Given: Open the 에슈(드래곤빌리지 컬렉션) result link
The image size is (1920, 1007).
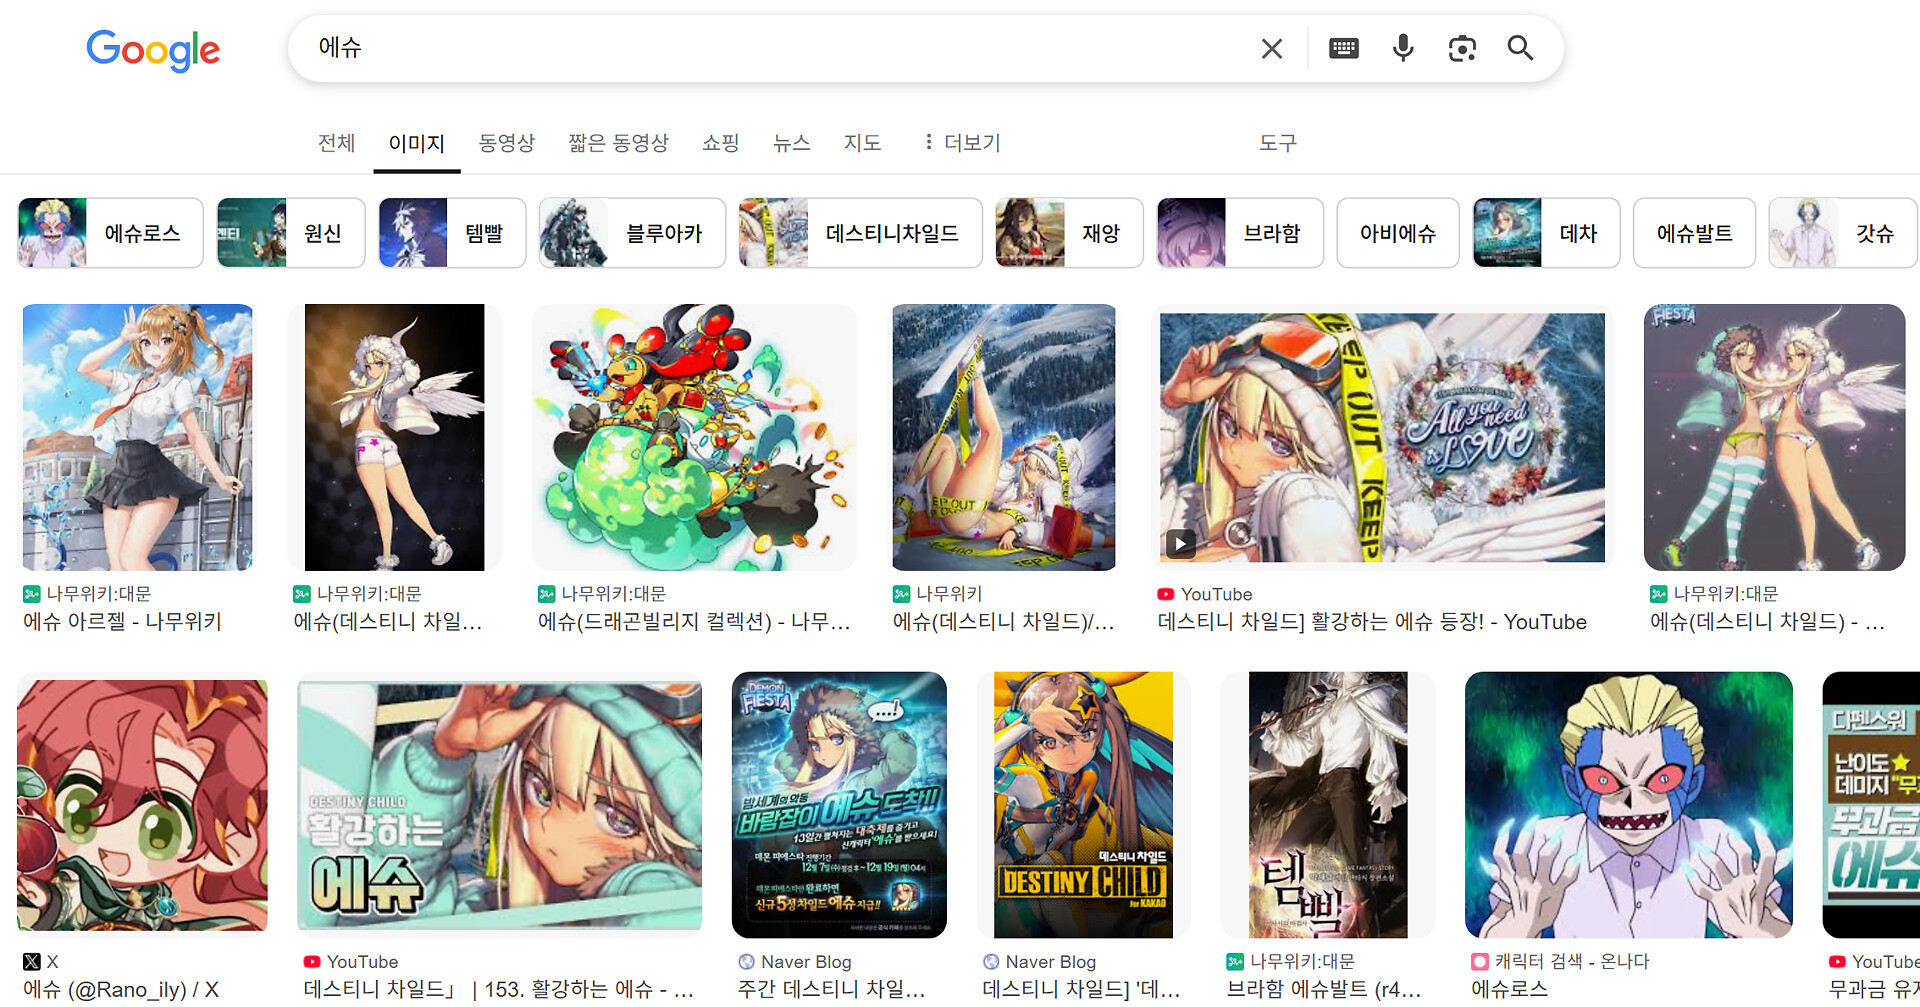Looking at the screenshot, I should point(694,622).
